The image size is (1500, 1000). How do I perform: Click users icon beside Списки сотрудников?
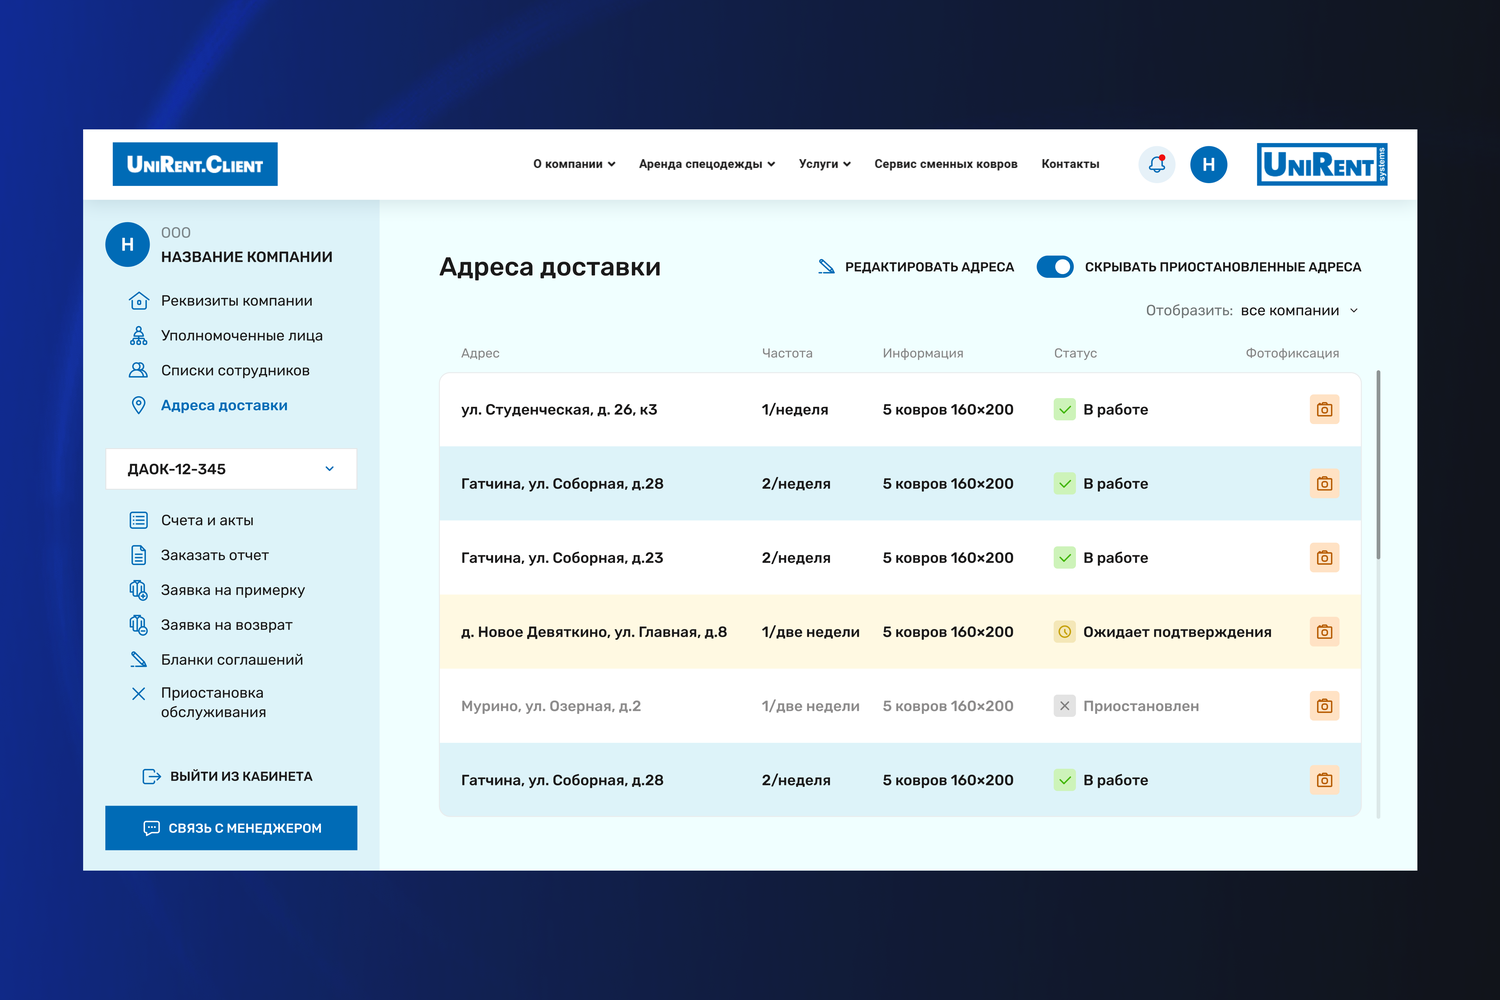tap(139, 370)
